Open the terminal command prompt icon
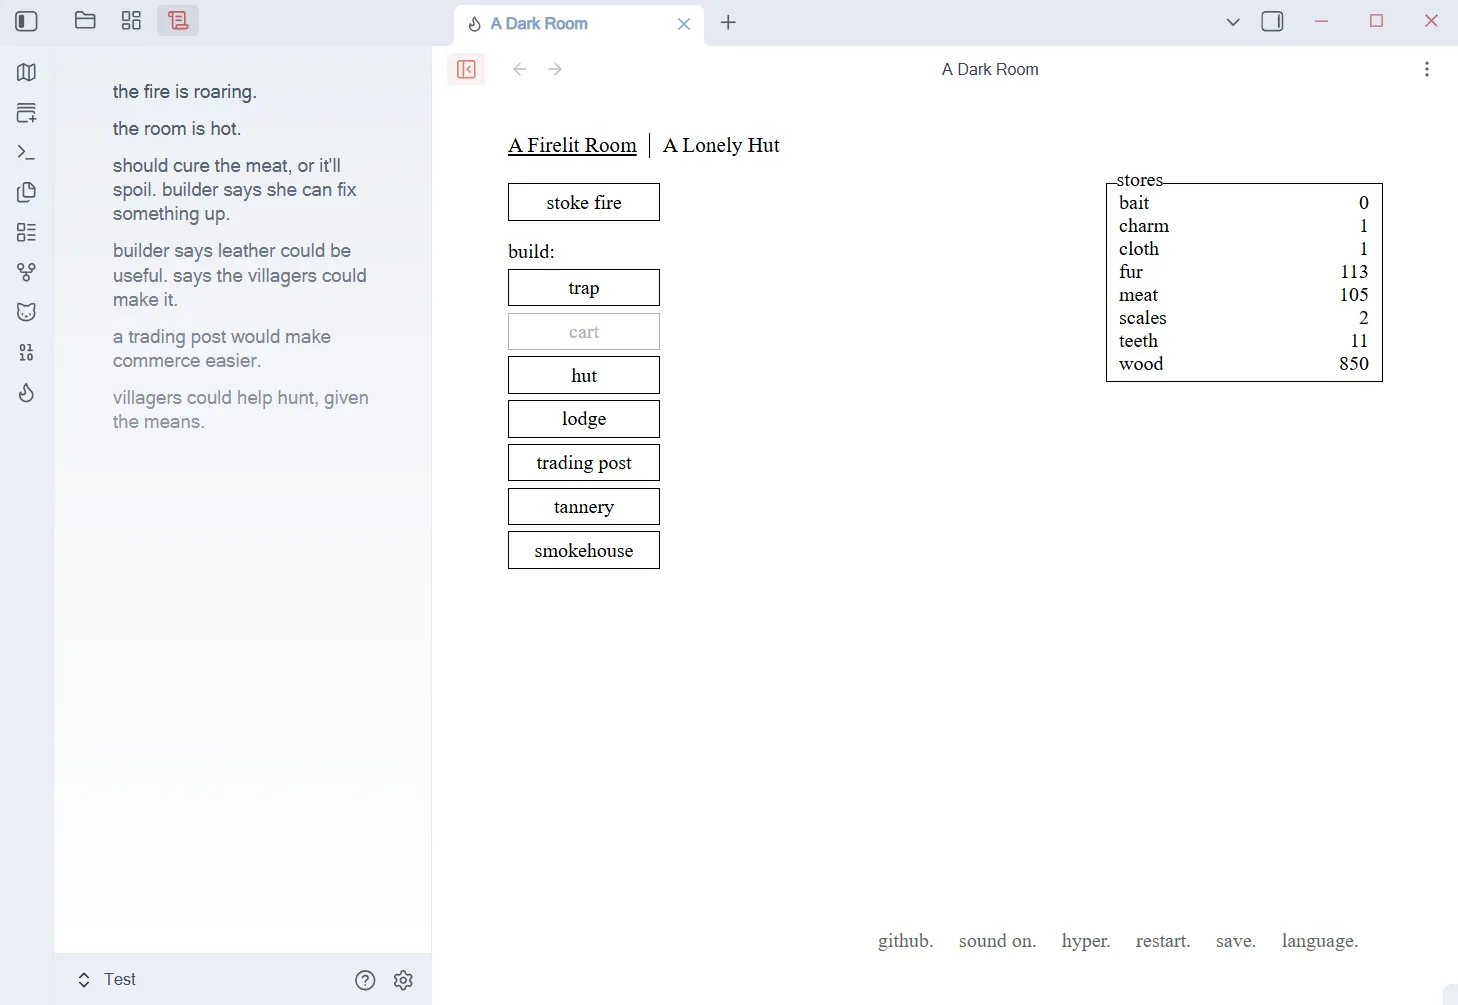The image size is (1458, 1005). tap(27, 152)
